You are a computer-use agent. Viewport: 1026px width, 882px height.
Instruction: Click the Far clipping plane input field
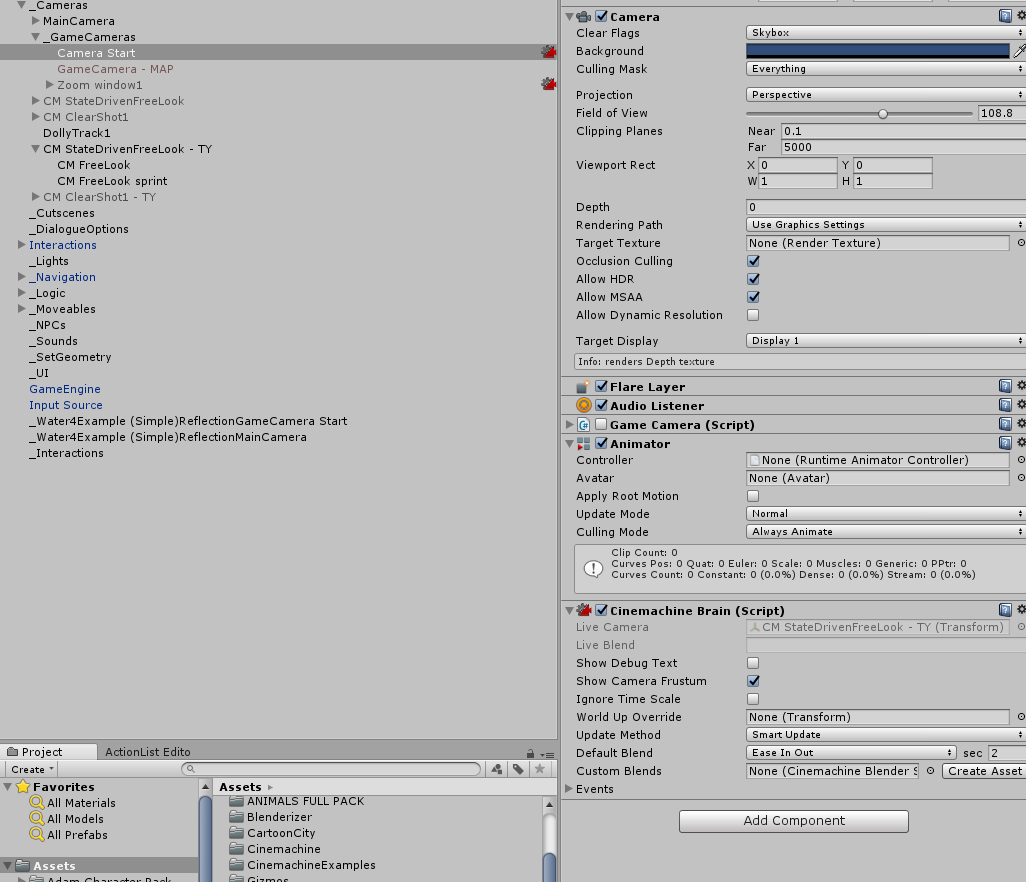tap(900, 147)
